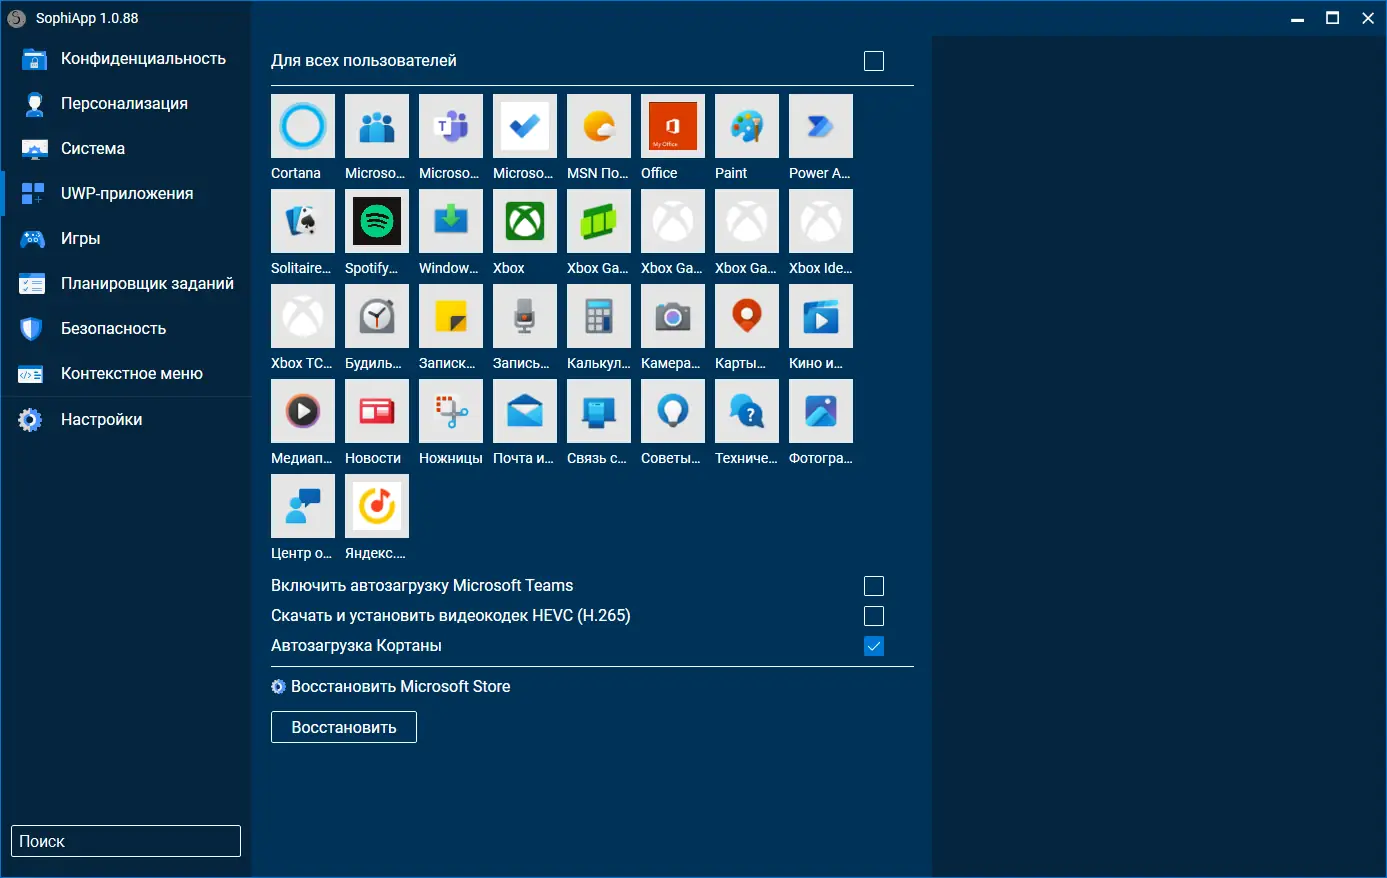Open the Планировщик заданий section
Viewport: 1387px width, 878px height.
pos(126,284)
